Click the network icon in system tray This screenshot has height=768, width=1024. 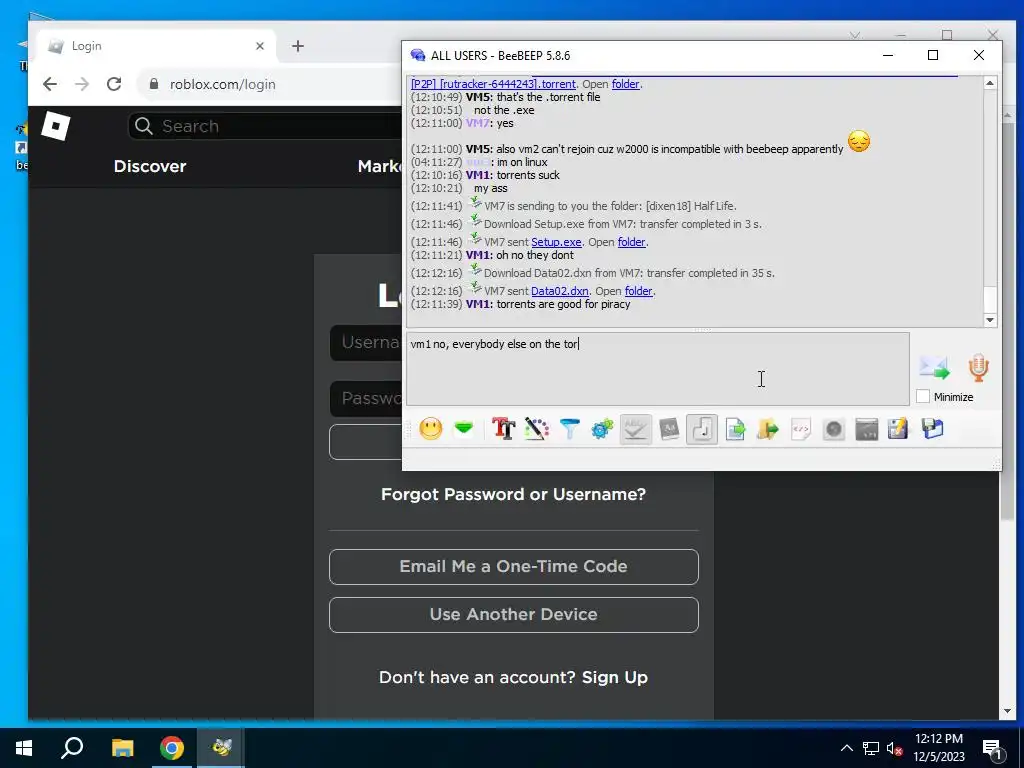(871, 748)
